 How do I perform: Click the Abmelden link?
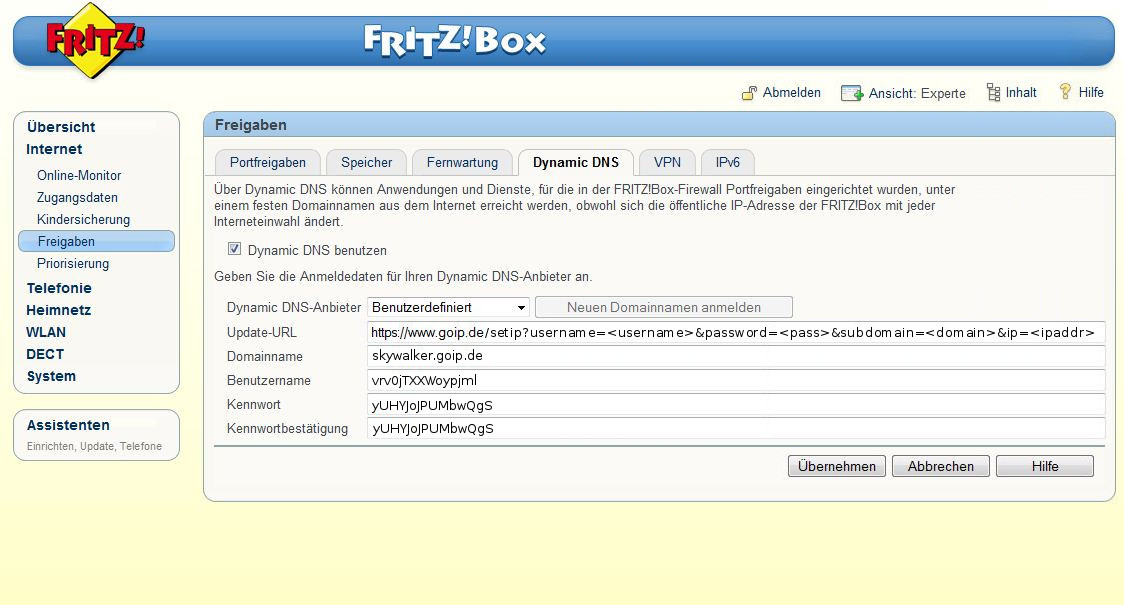coord(791,92)
